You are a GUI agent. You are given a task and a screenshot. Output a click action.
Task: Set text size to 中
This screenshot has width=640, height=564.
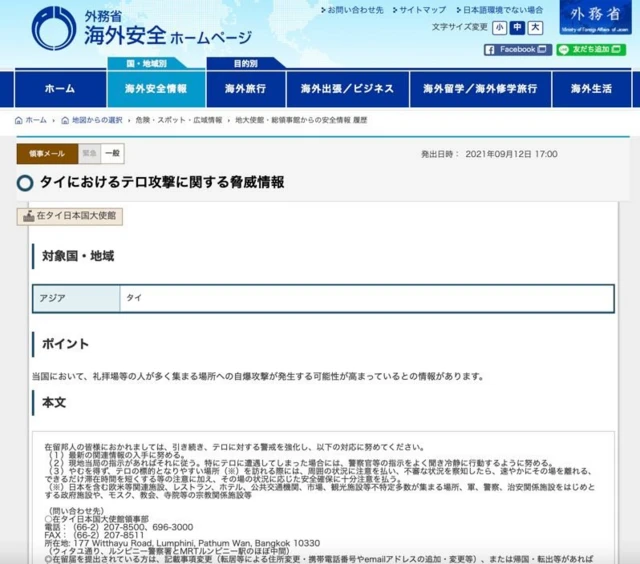click(x=517, y=28)
